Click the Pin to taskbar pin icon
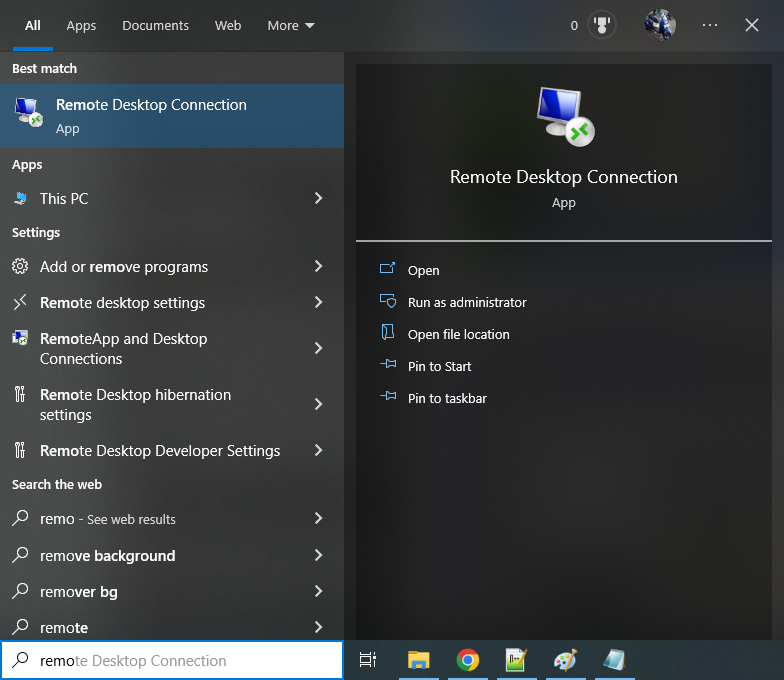This screenshot has height=680, width=784. pos(388,396)
